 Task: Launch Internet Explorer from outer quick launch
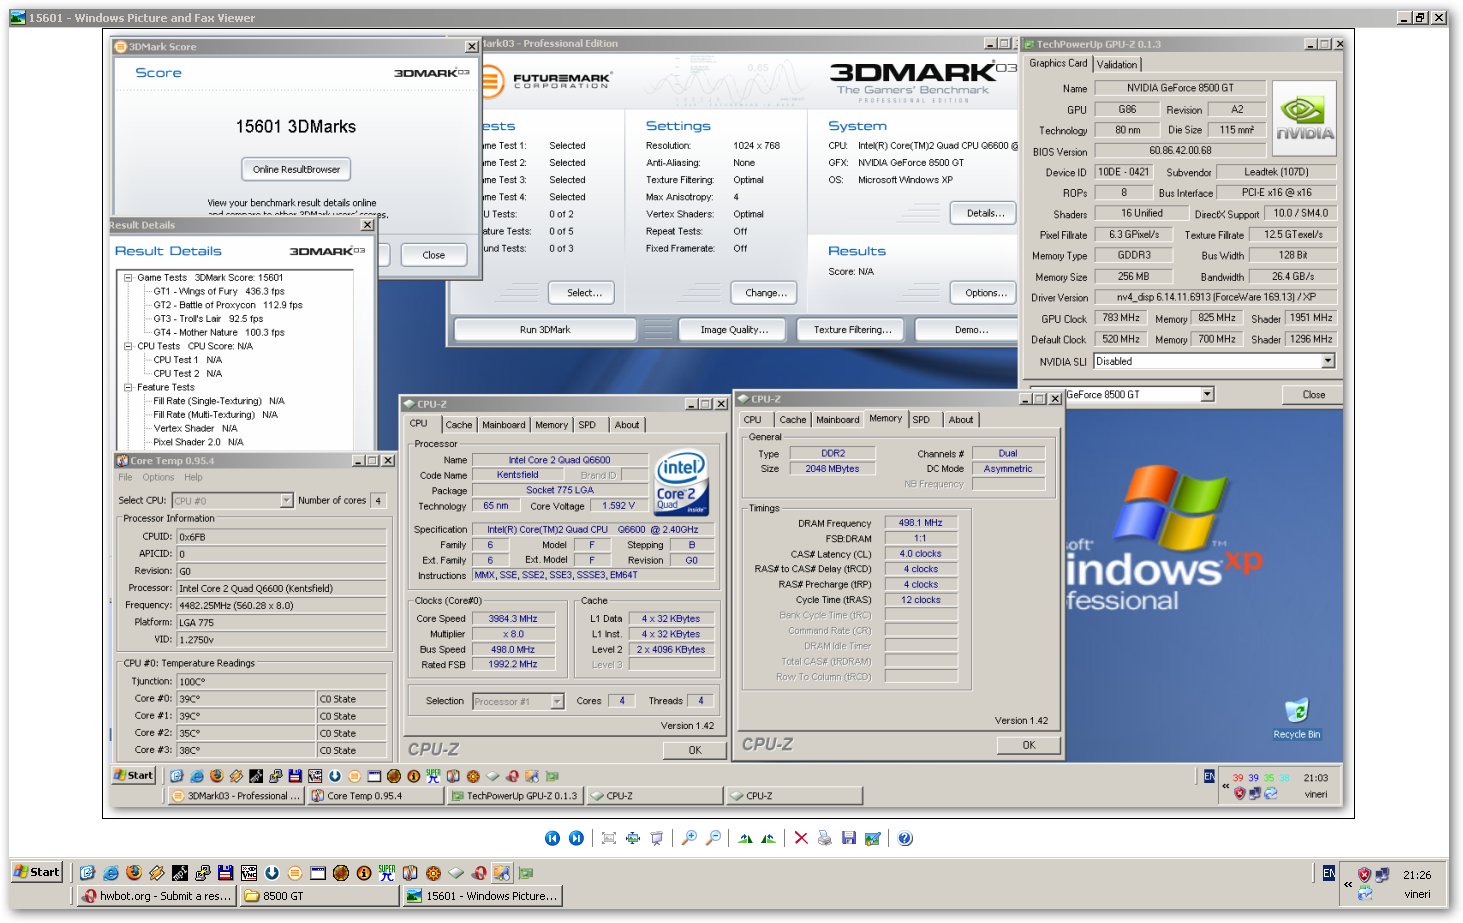pos(111,873)
